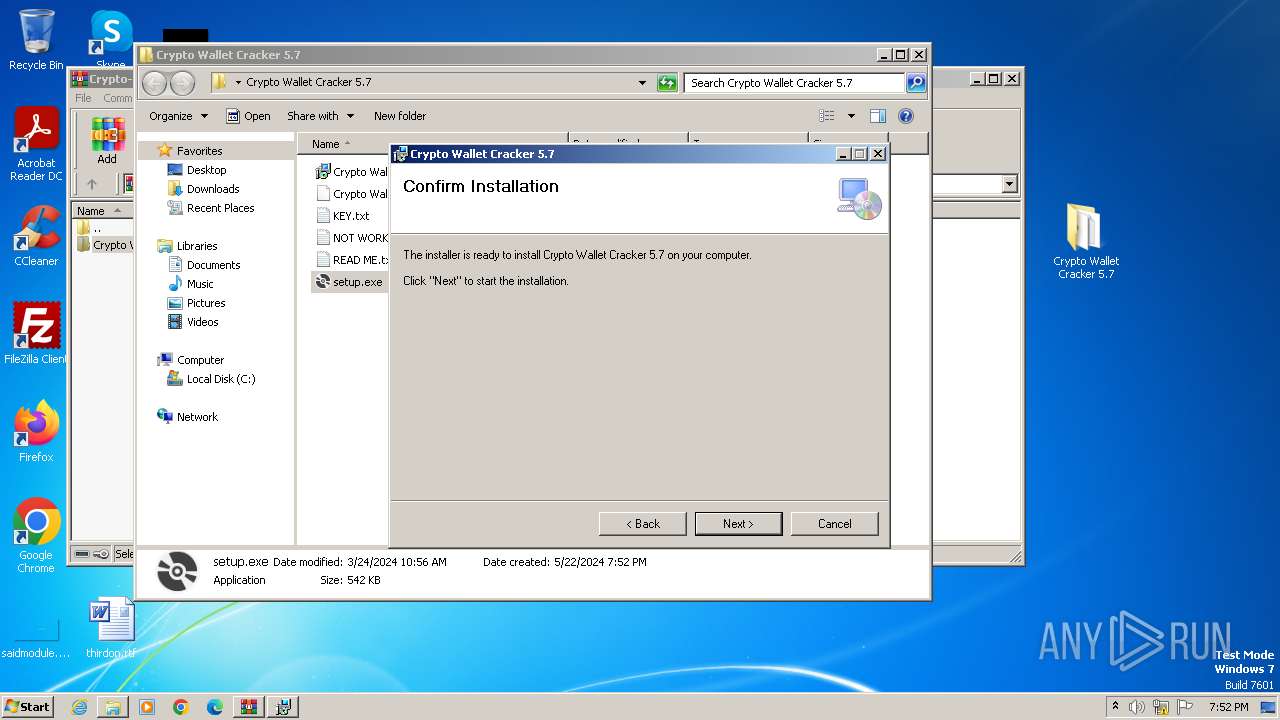Select the thirdon Word document icon

111,628
